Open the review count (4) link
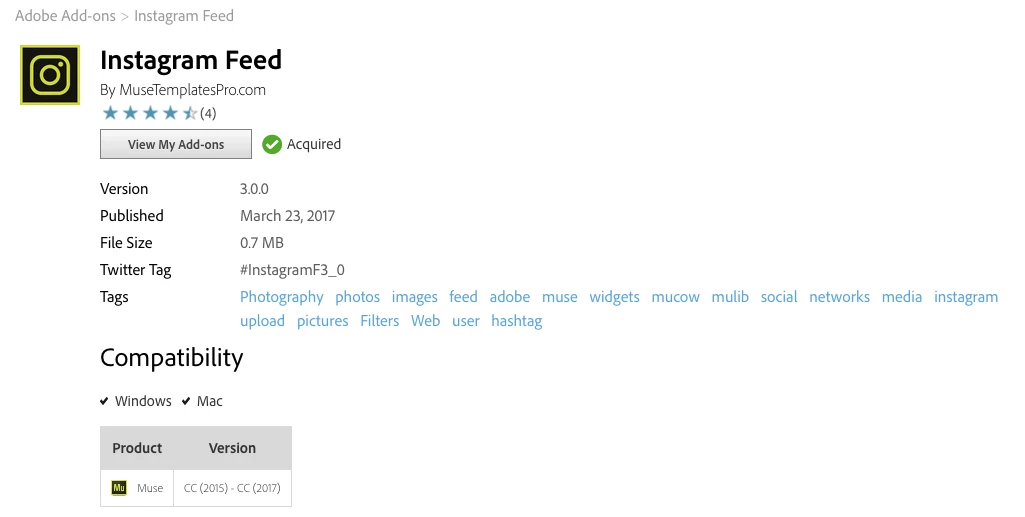Viewport: 1025px width, 517px height. (x=208, y=114)
